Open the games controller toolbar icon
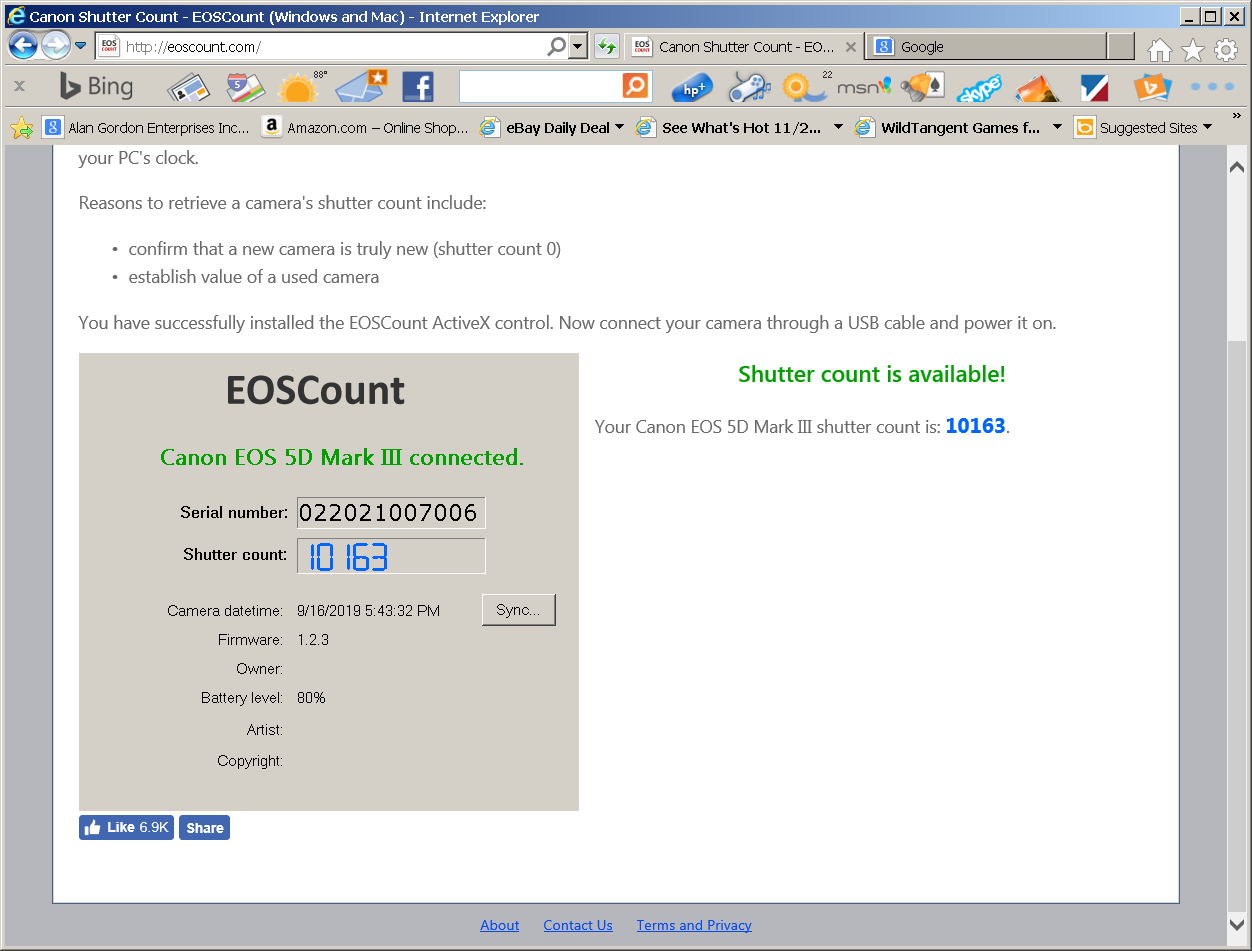 748,87
